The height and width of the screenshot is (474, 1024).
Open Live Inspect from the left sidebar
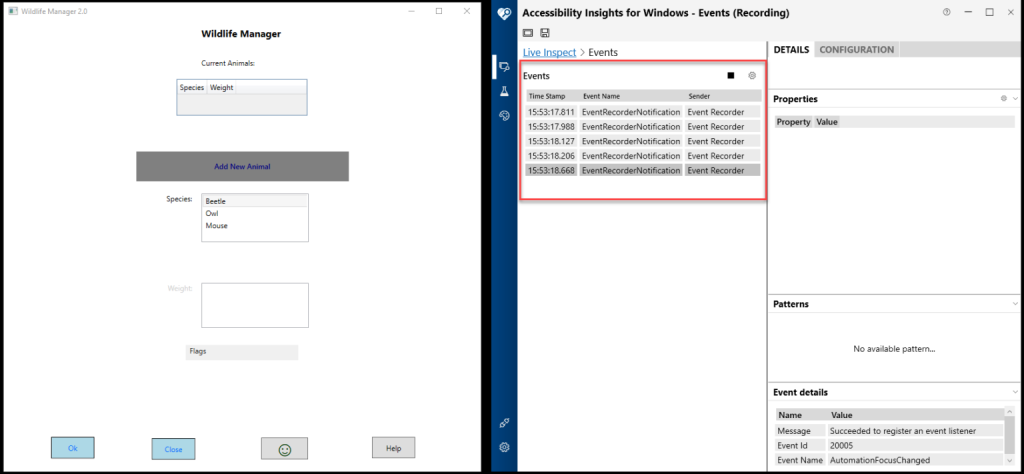pyautogui.click(x=505, y=66)
